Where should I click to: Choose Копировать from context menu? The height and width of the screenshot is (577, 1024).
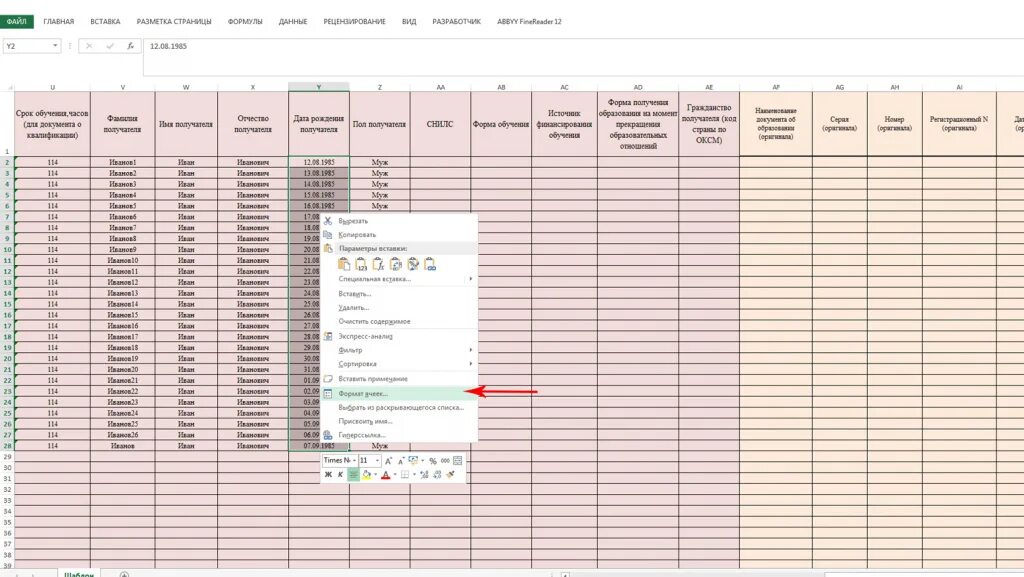[399, 234]
